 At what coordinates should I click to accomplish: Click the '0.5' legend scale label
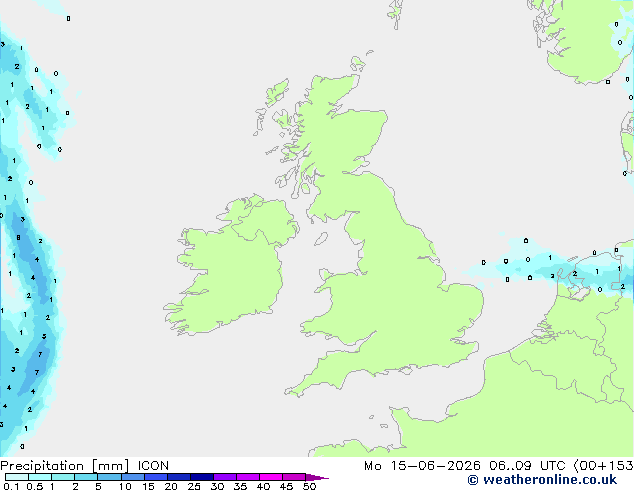click(35, 486)
